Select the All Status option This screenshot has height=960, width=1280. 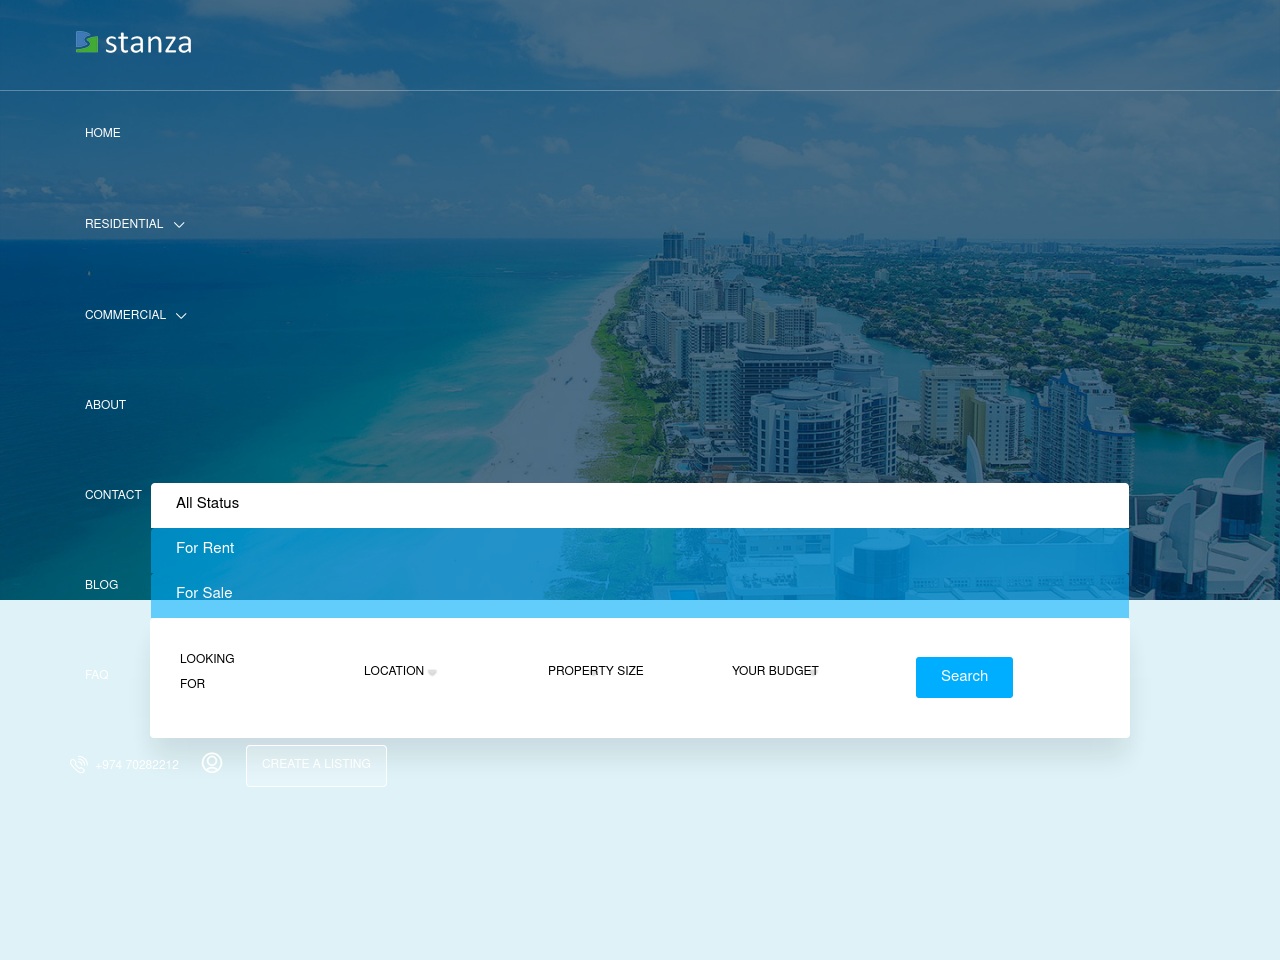(640, 504)
